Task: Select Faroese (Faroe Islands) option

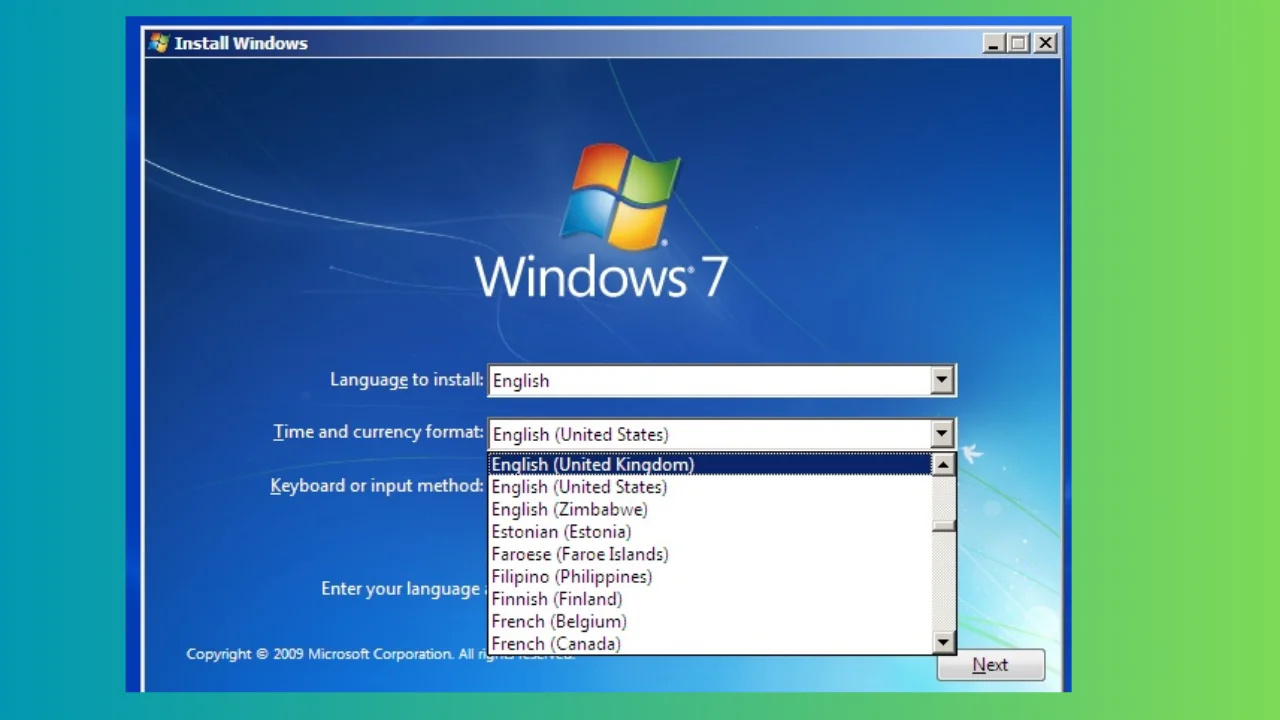Action: (x=710, y=554)
